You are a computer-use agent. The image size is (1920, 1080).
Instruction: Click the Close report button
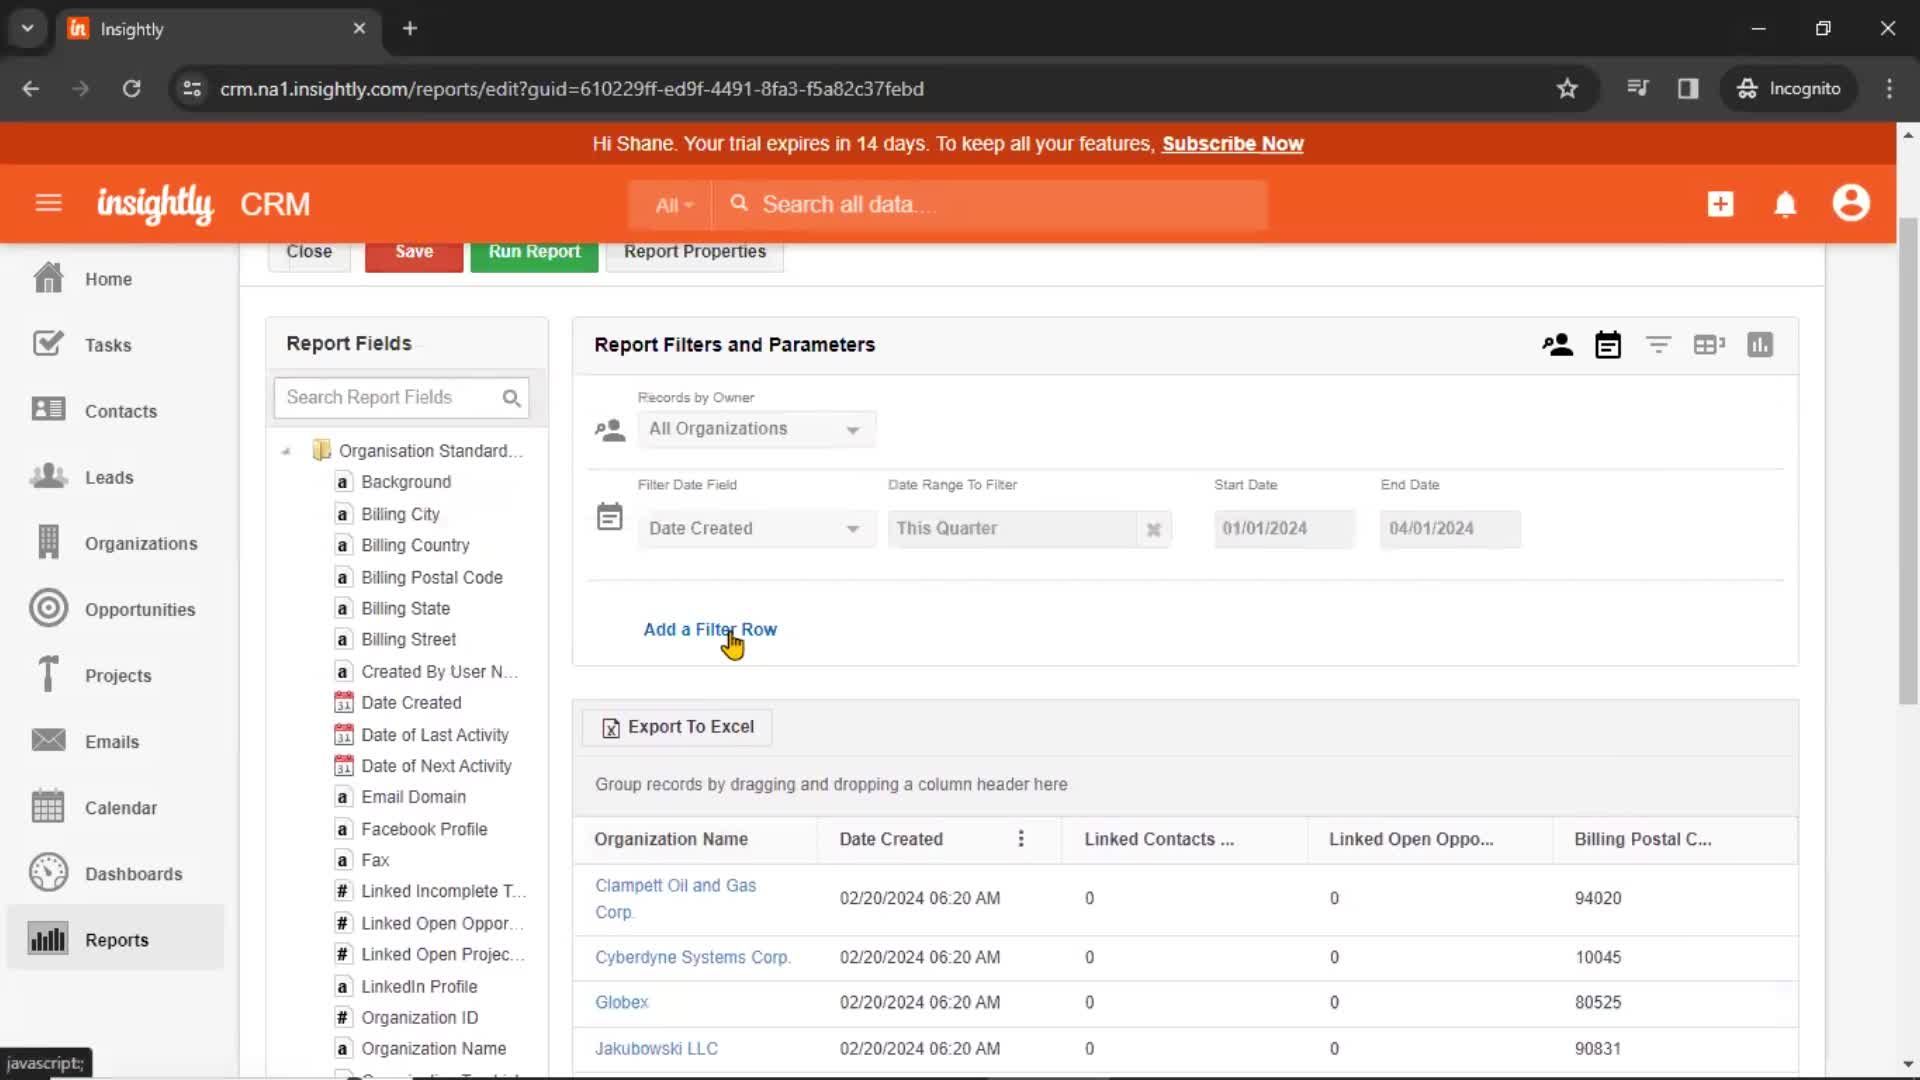pos(309,253)
